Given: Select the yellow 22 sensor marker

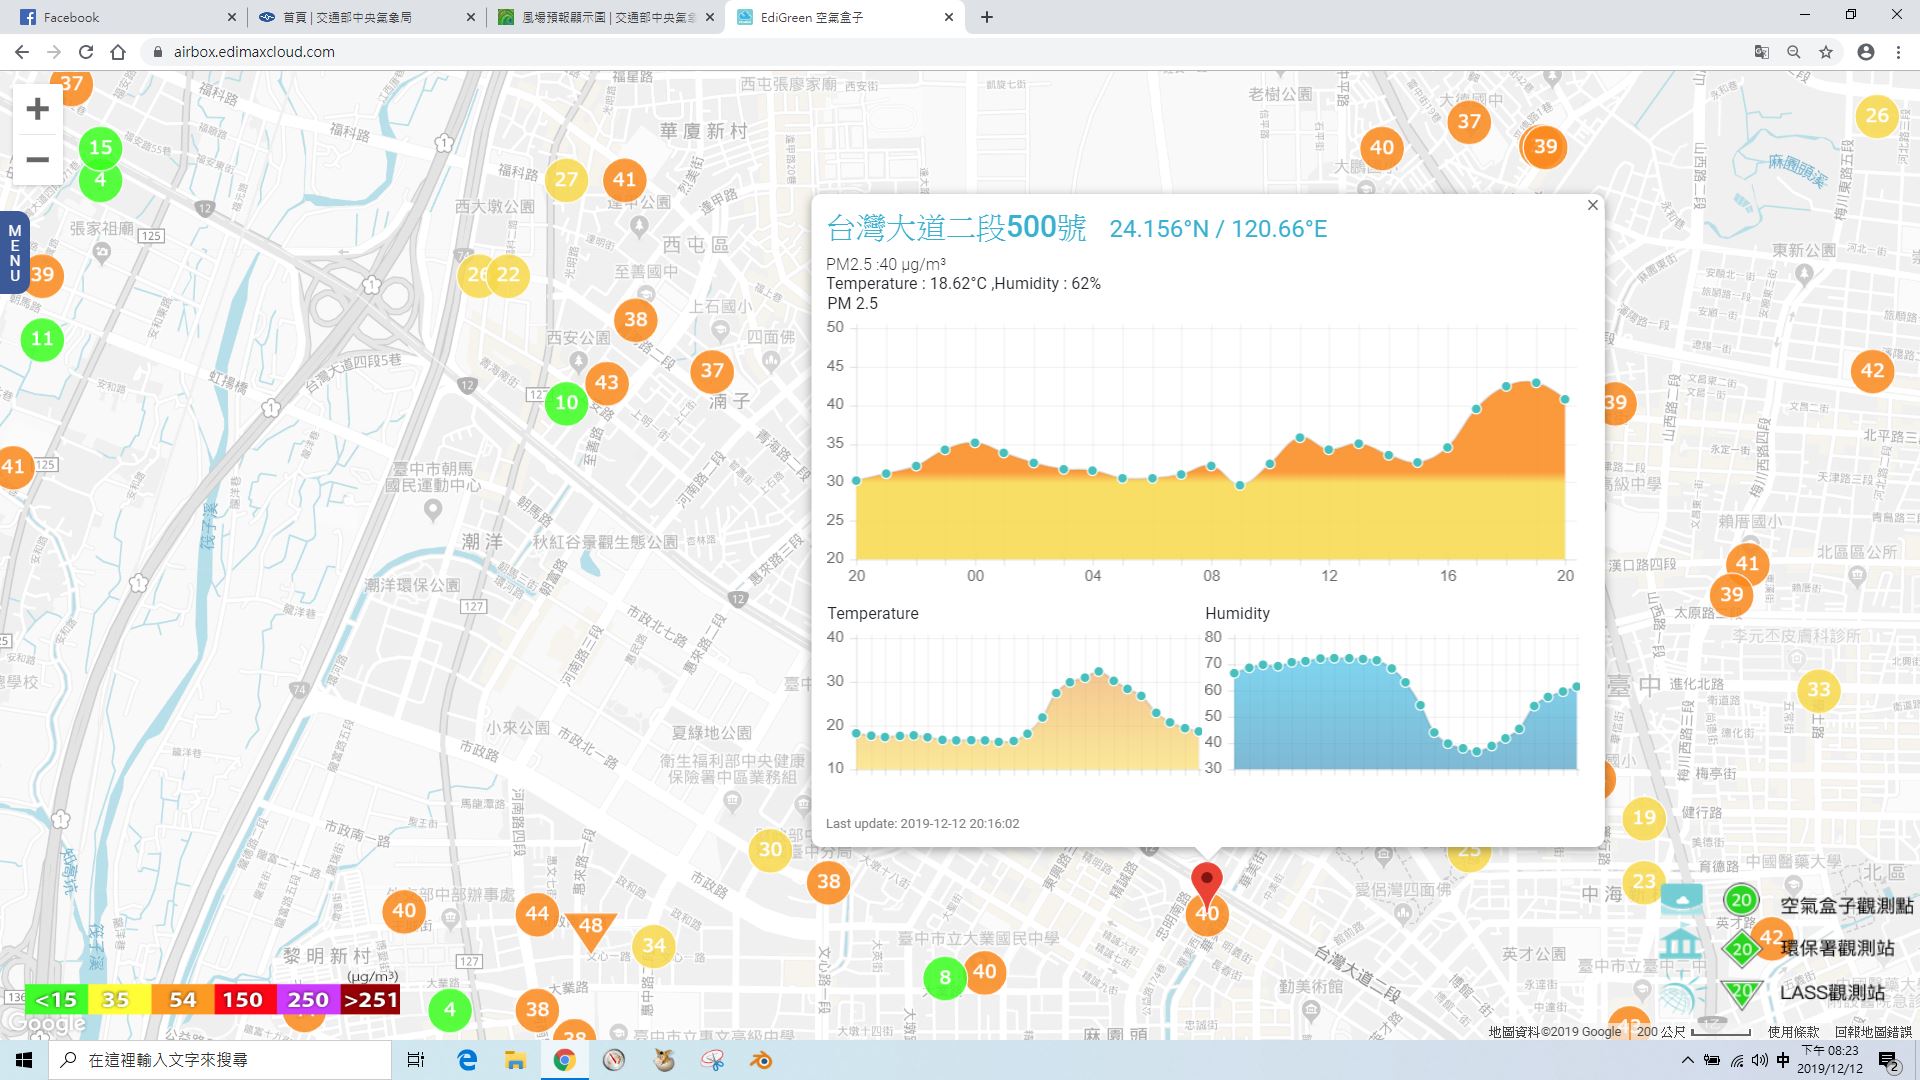Looking at the screenshot, I should pyautogui.click(x=509, y=275).
